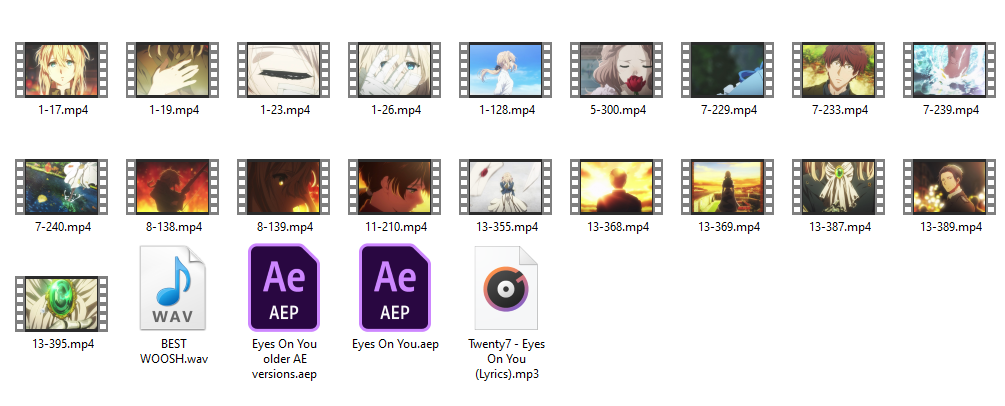
Task: Select the 7-240.mp4 video thumbnail
Action: (x=62, y=187)
